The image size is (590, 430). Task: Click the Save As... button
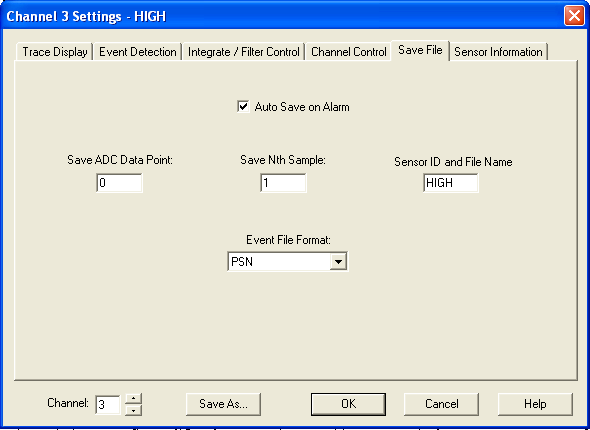coord(224,404)
